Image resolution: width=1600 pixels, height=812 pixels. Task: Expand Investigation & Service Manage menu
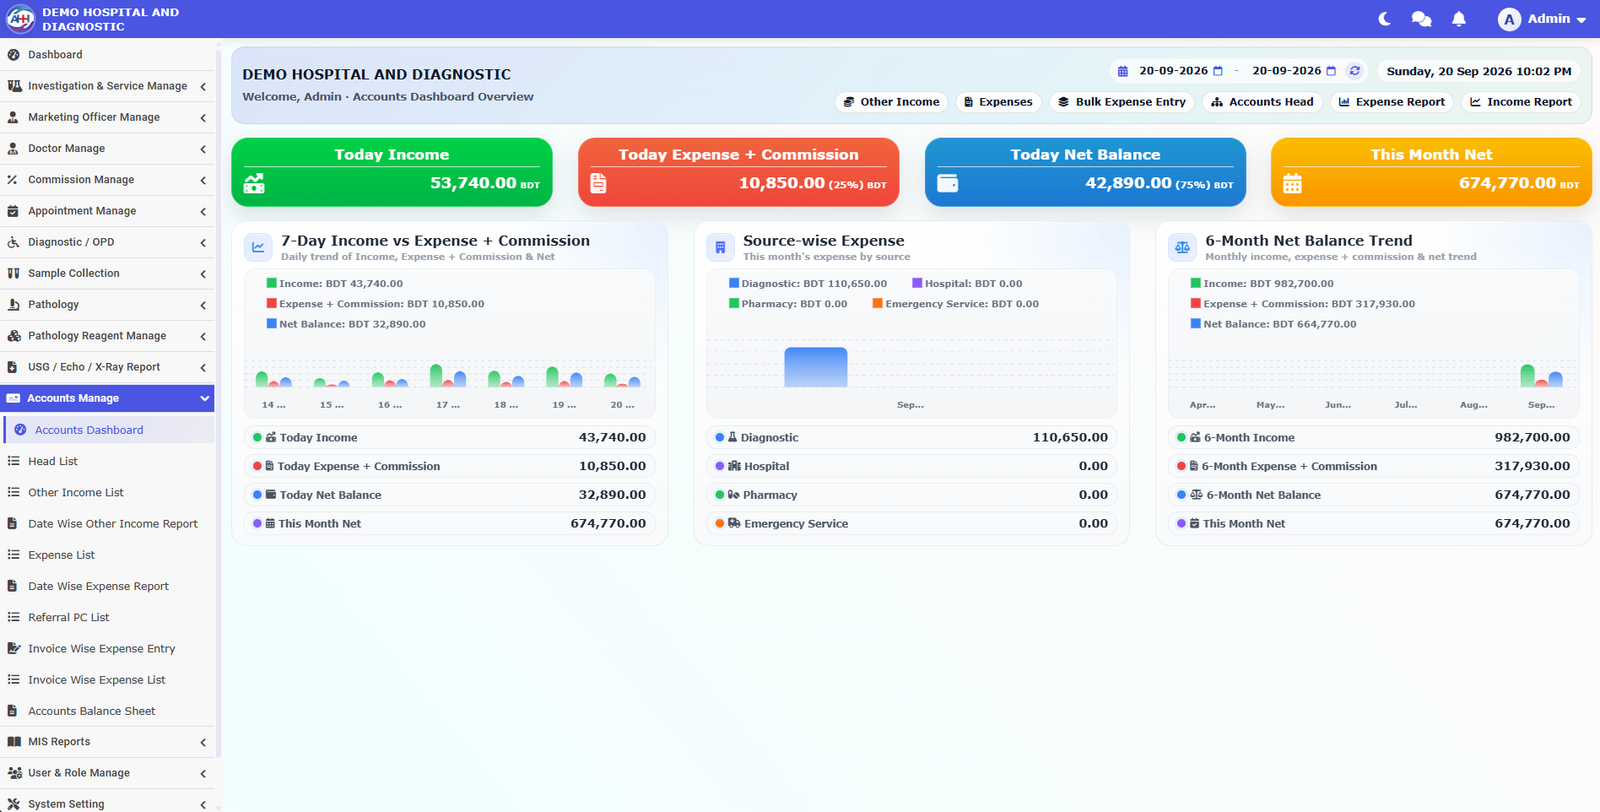click(x=107, y=86)
